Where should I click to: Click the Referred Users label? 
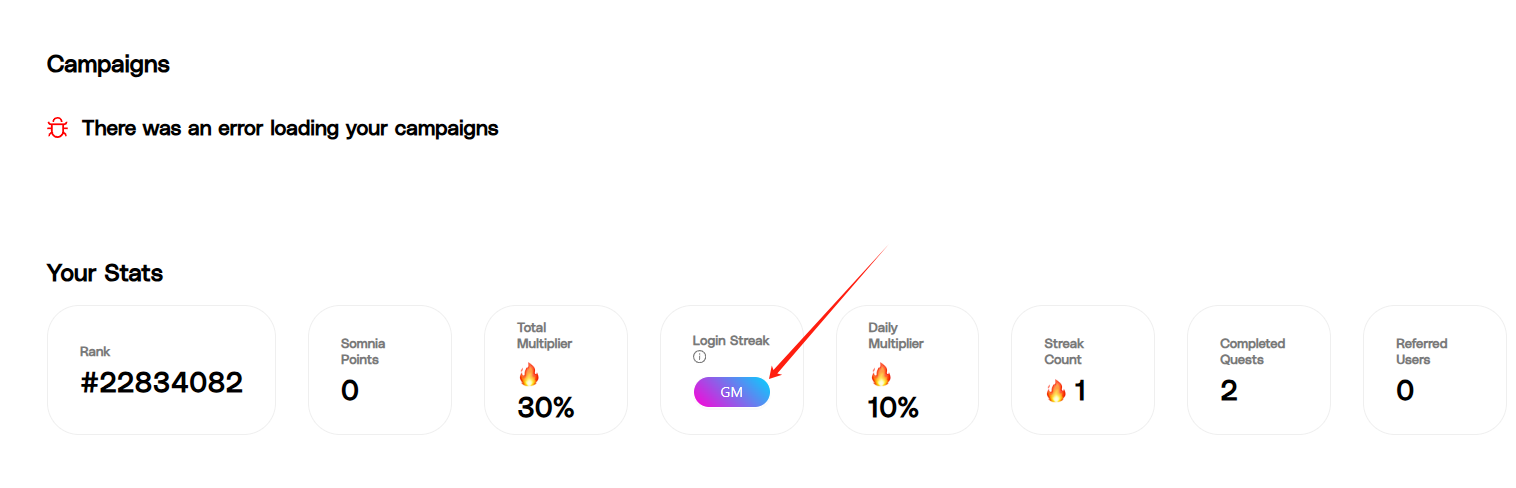(x=1421, y=351)
